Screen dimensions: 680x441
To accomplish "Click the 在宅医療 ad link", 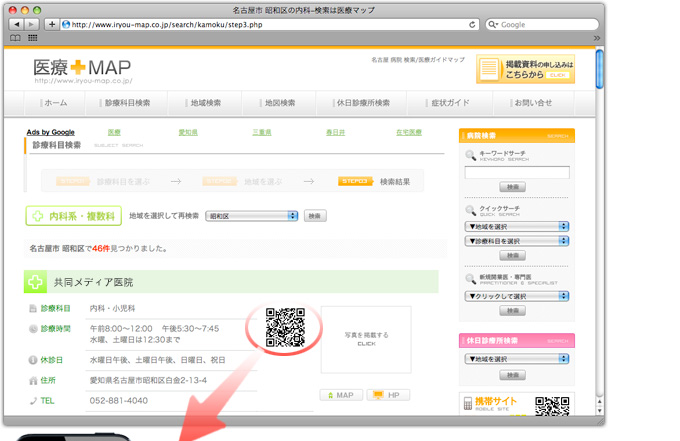I will tap(409, 132).
